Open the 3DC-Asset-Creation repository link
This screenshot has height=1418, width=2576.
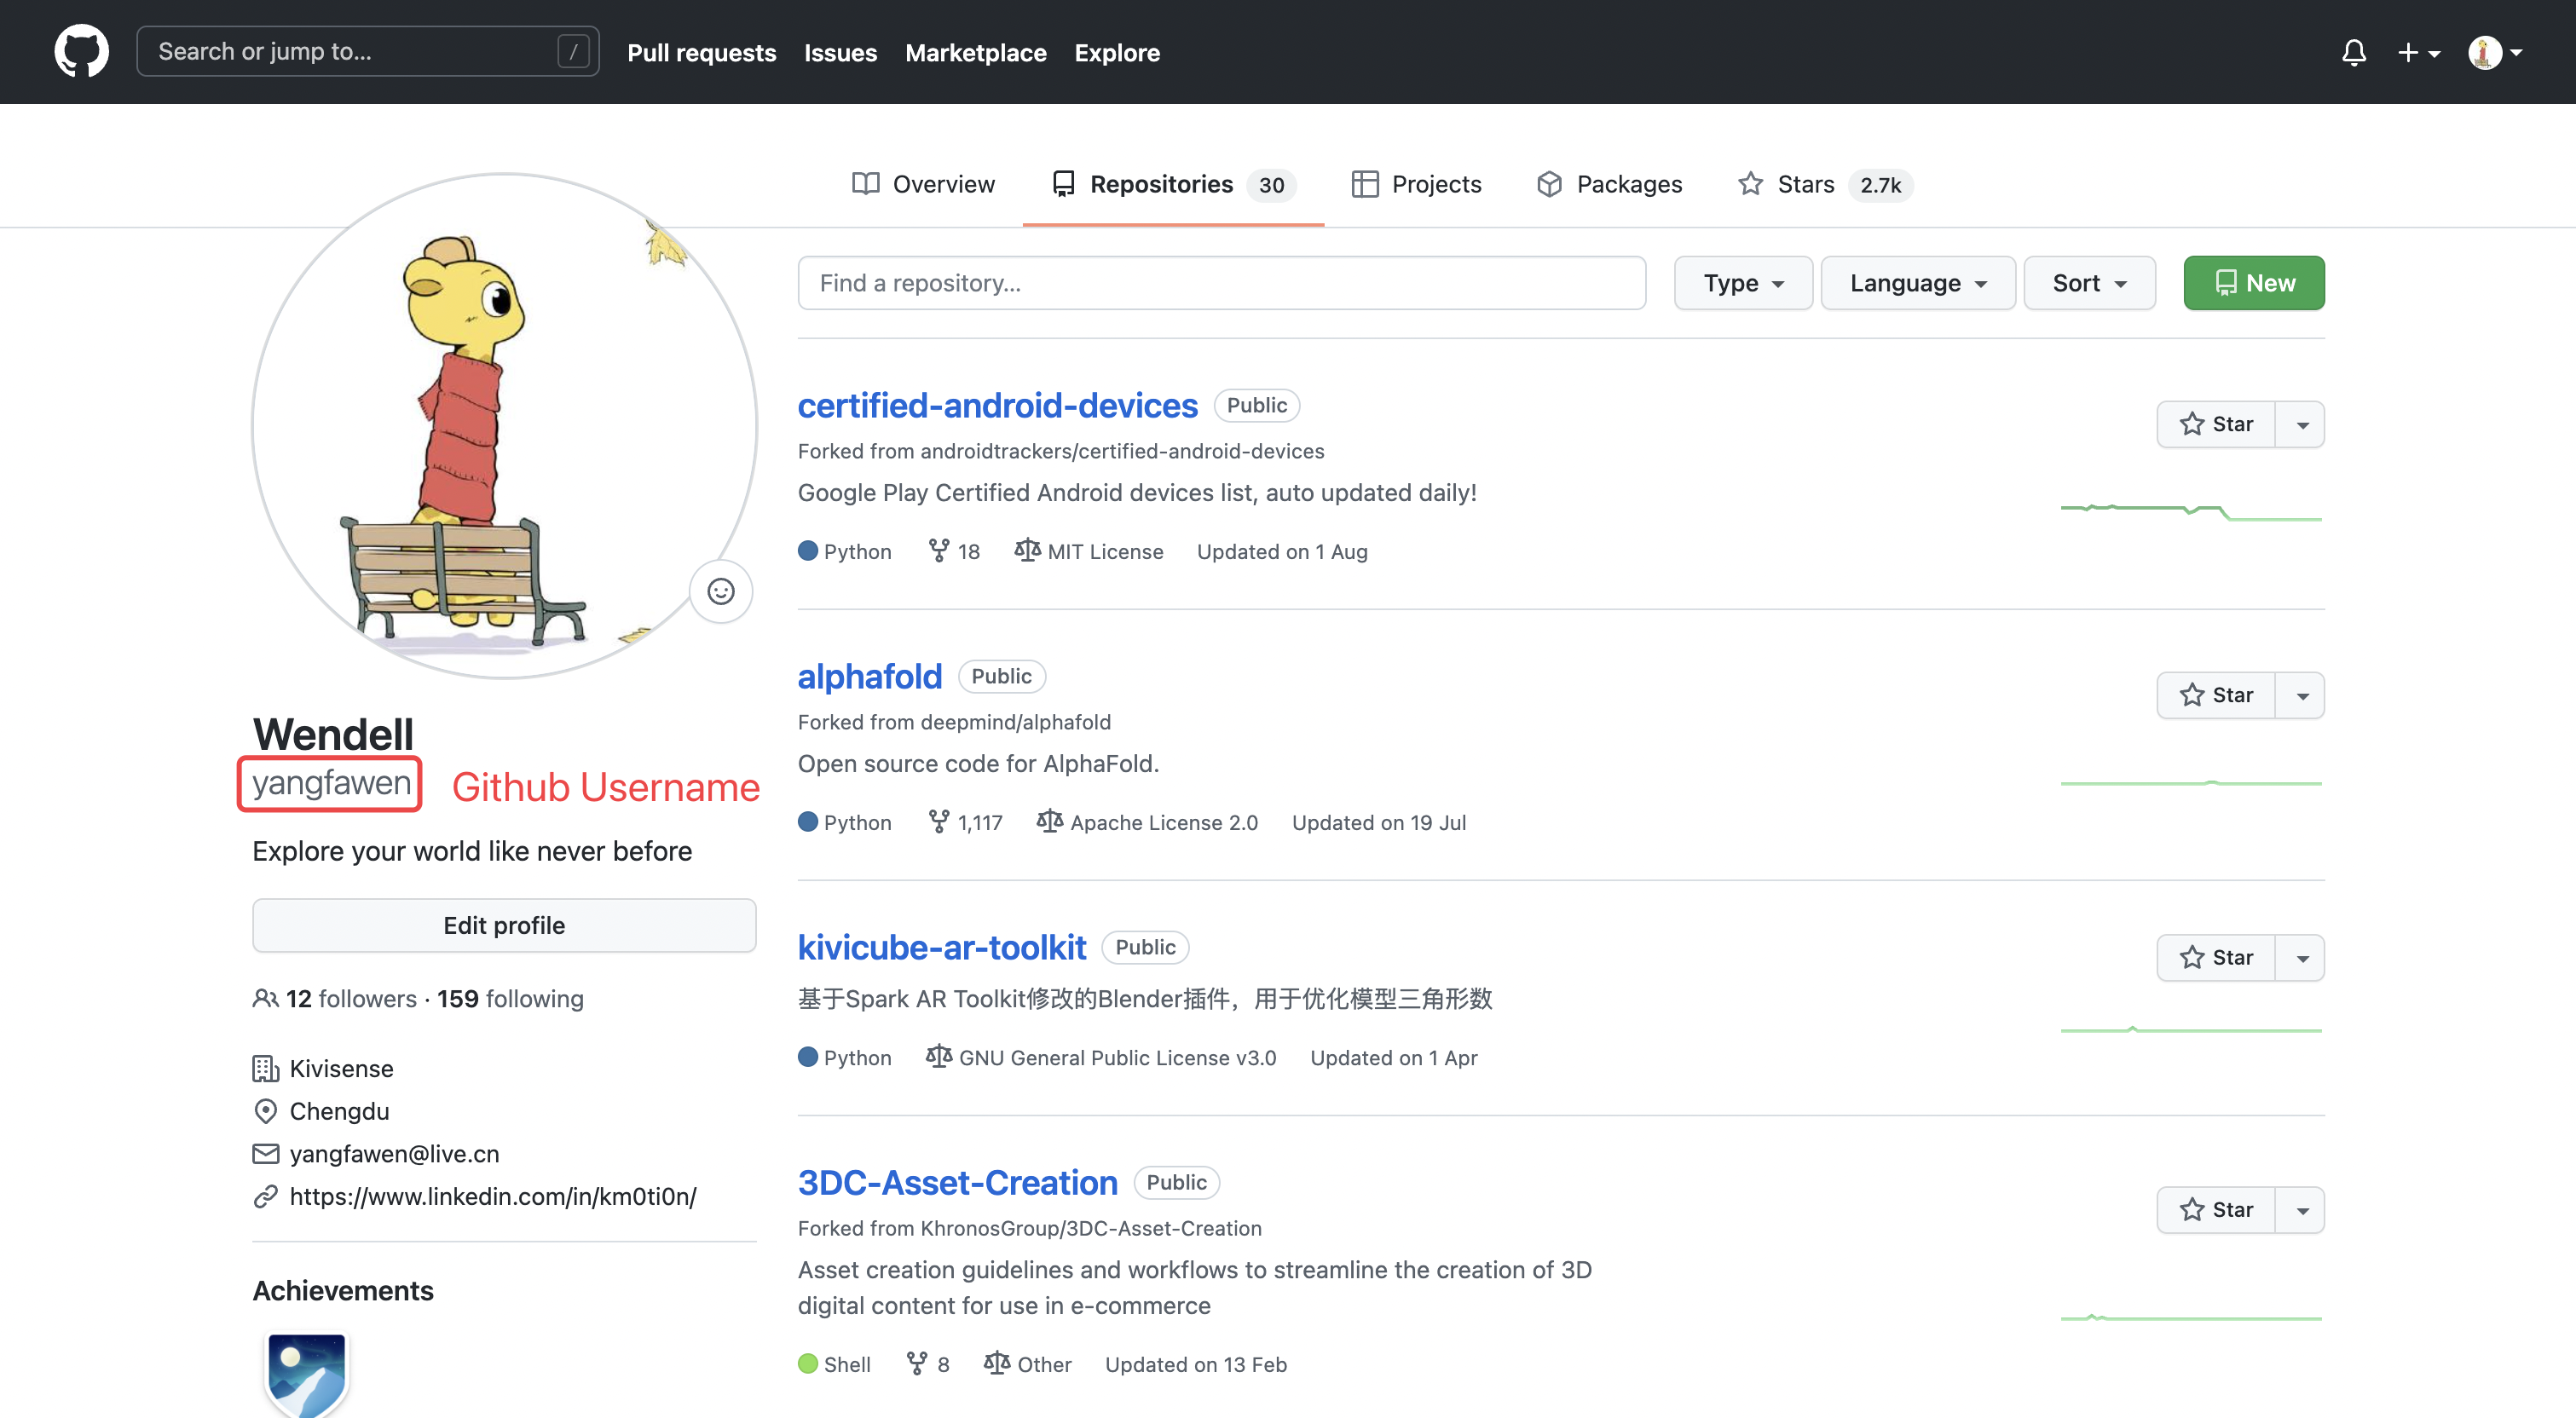(x=957, y=1183)
